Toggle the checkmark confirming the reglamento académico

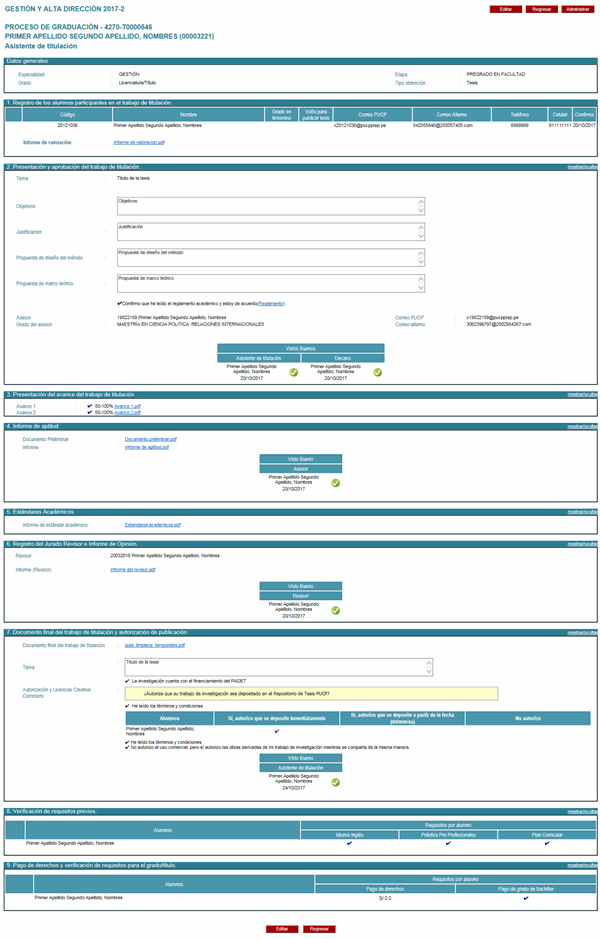pos(120,304)
